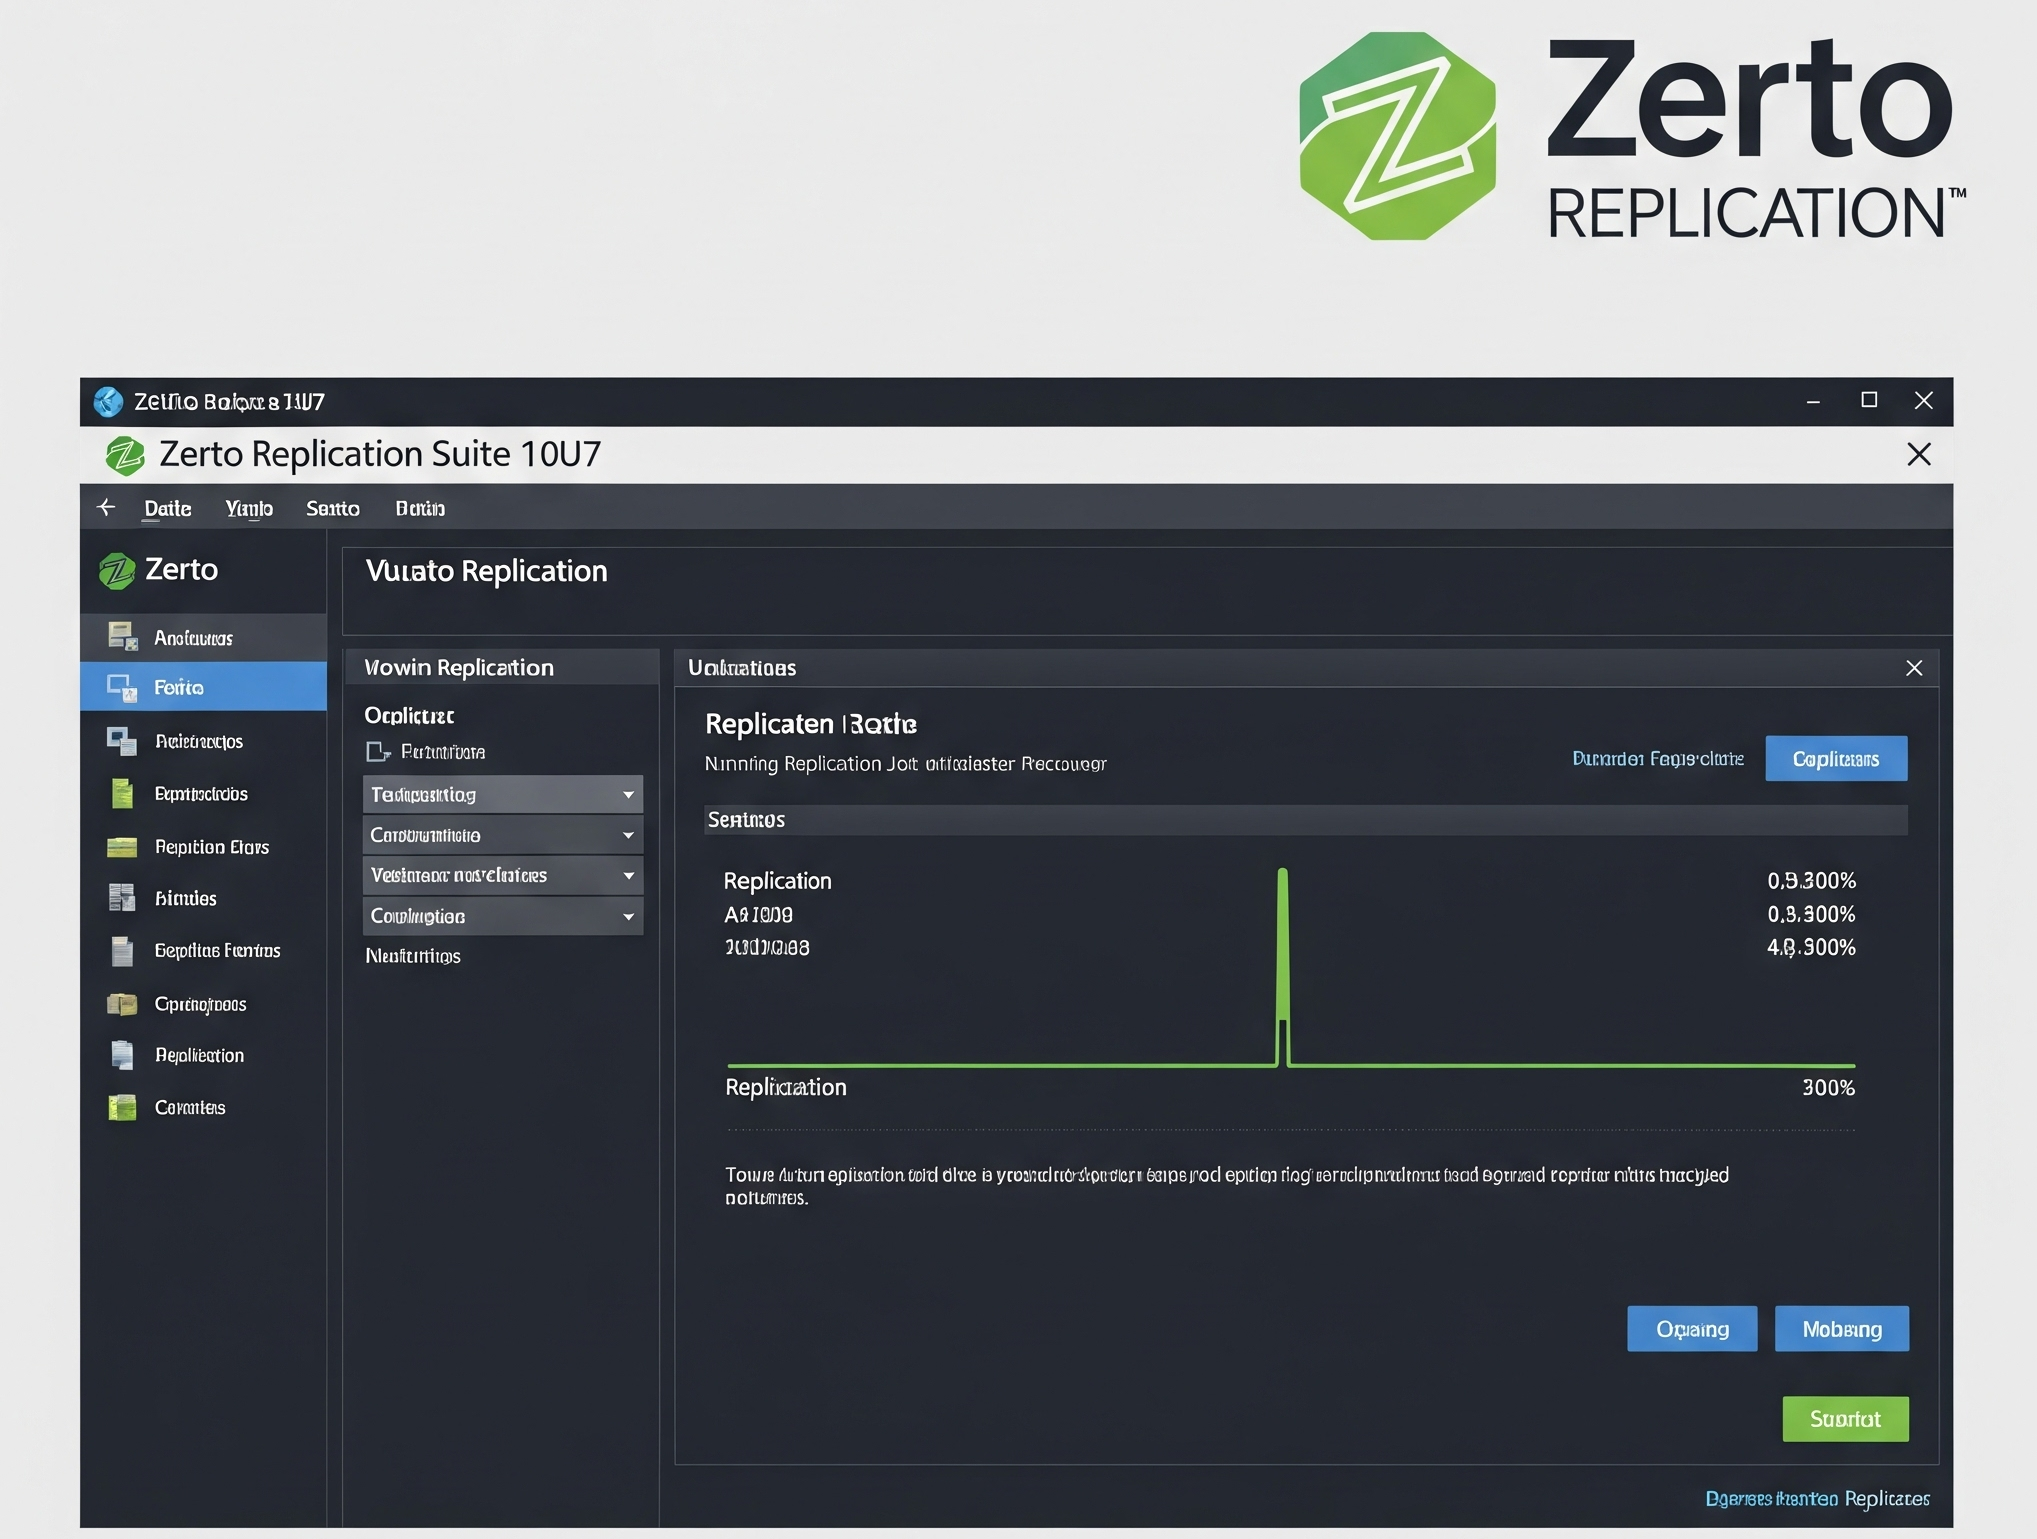
Task: Click the green Suarfat button
Action: pos(1845,1419)
